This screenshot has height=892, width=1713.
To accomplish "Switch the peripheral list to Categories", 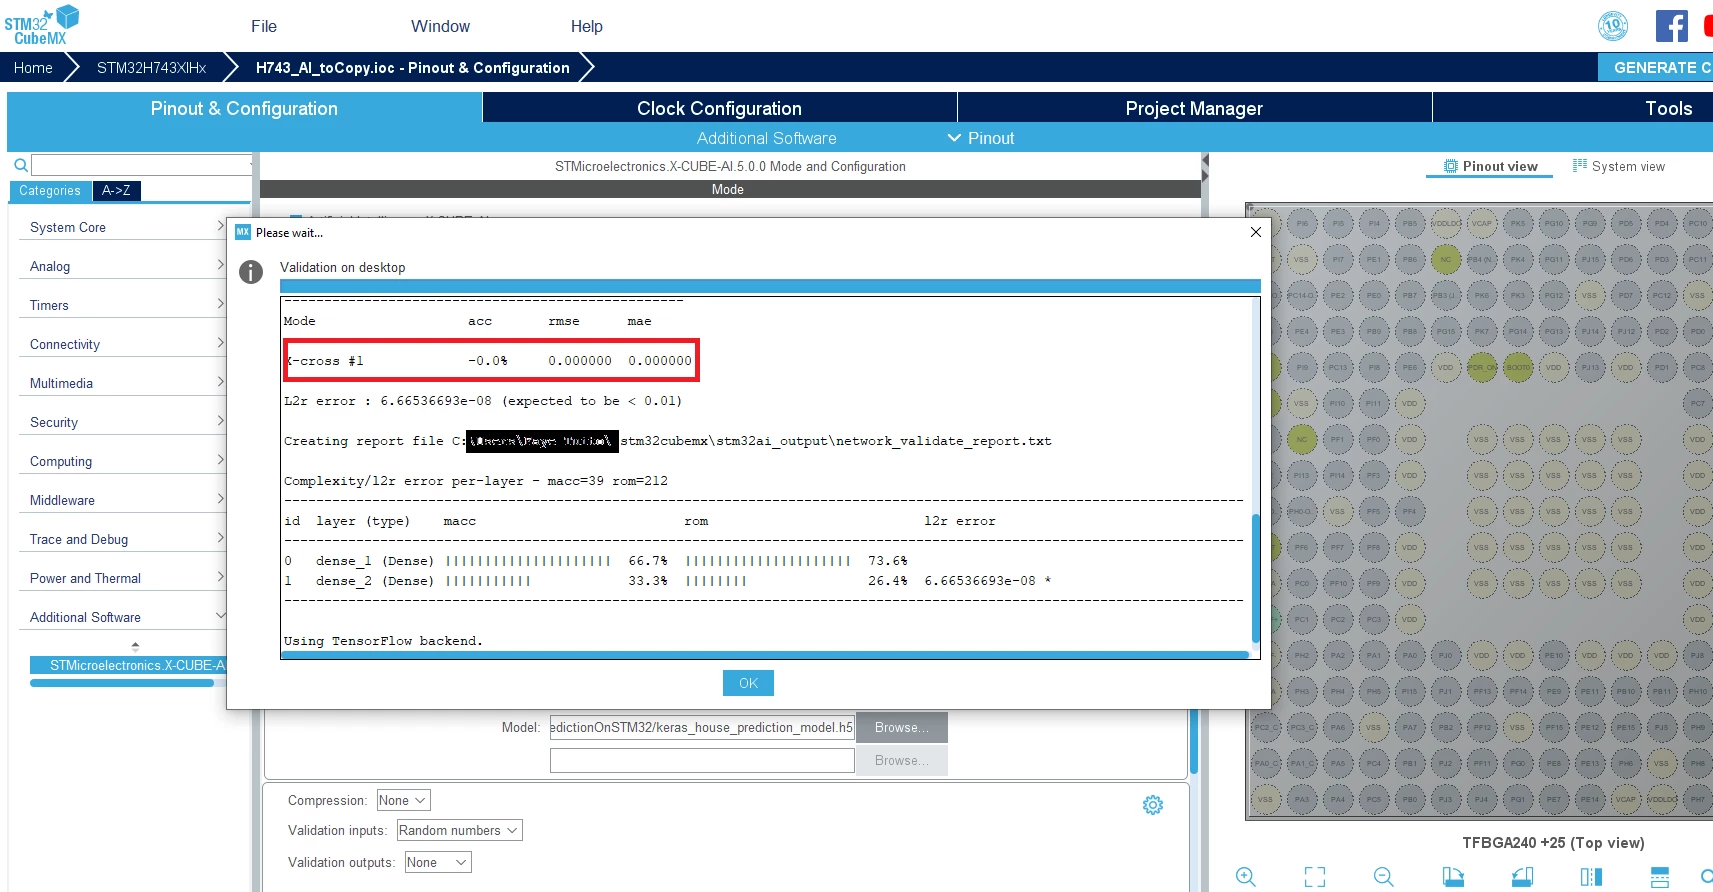I will pyautogui.click(x=50, y=190).
